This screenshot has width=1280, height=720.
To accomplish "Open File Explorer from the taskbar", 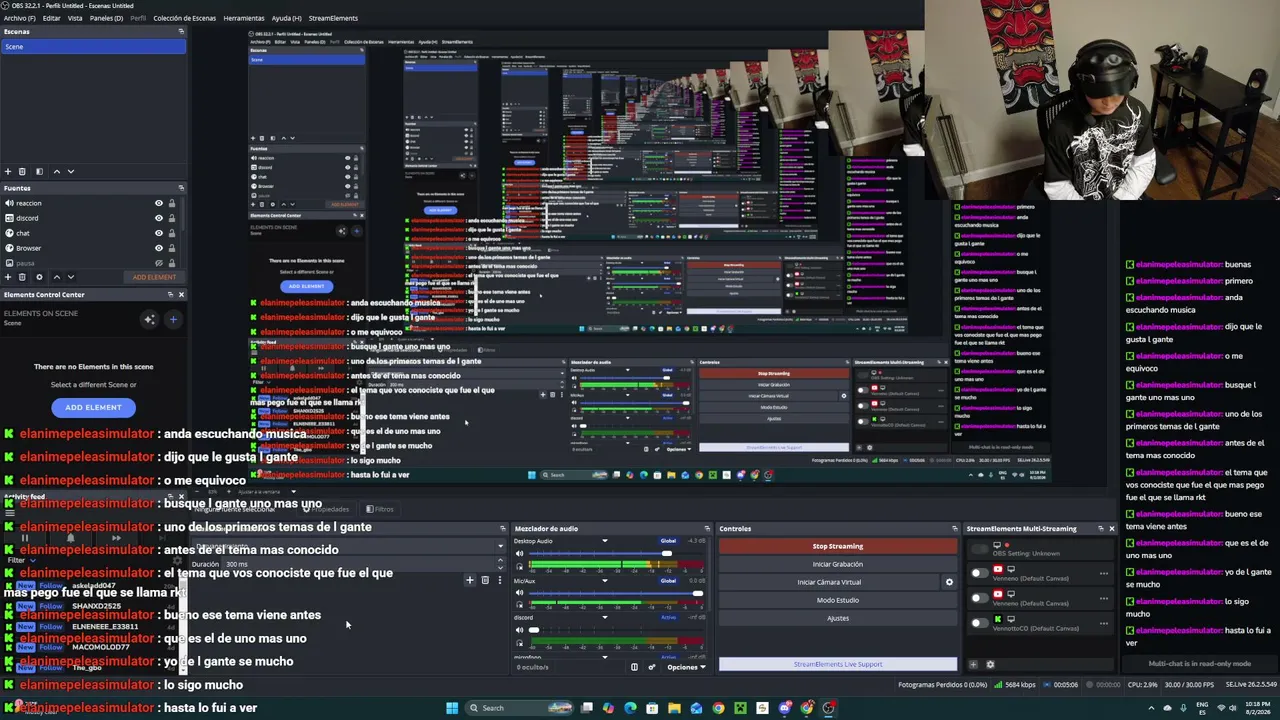I will [674, 708].
